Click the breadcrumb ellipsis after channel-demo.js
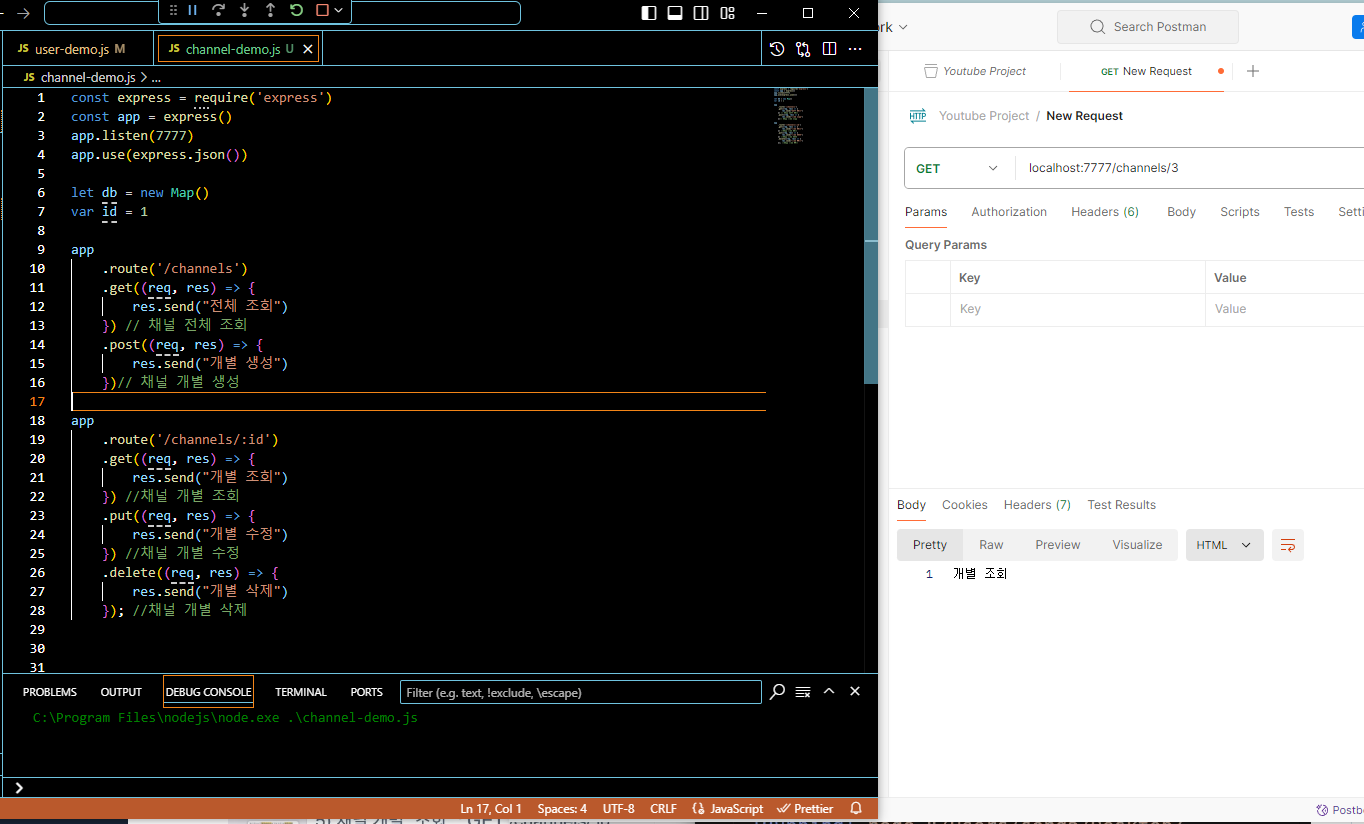This screenshot has height=824, width=1364. (x=155, y=77)
